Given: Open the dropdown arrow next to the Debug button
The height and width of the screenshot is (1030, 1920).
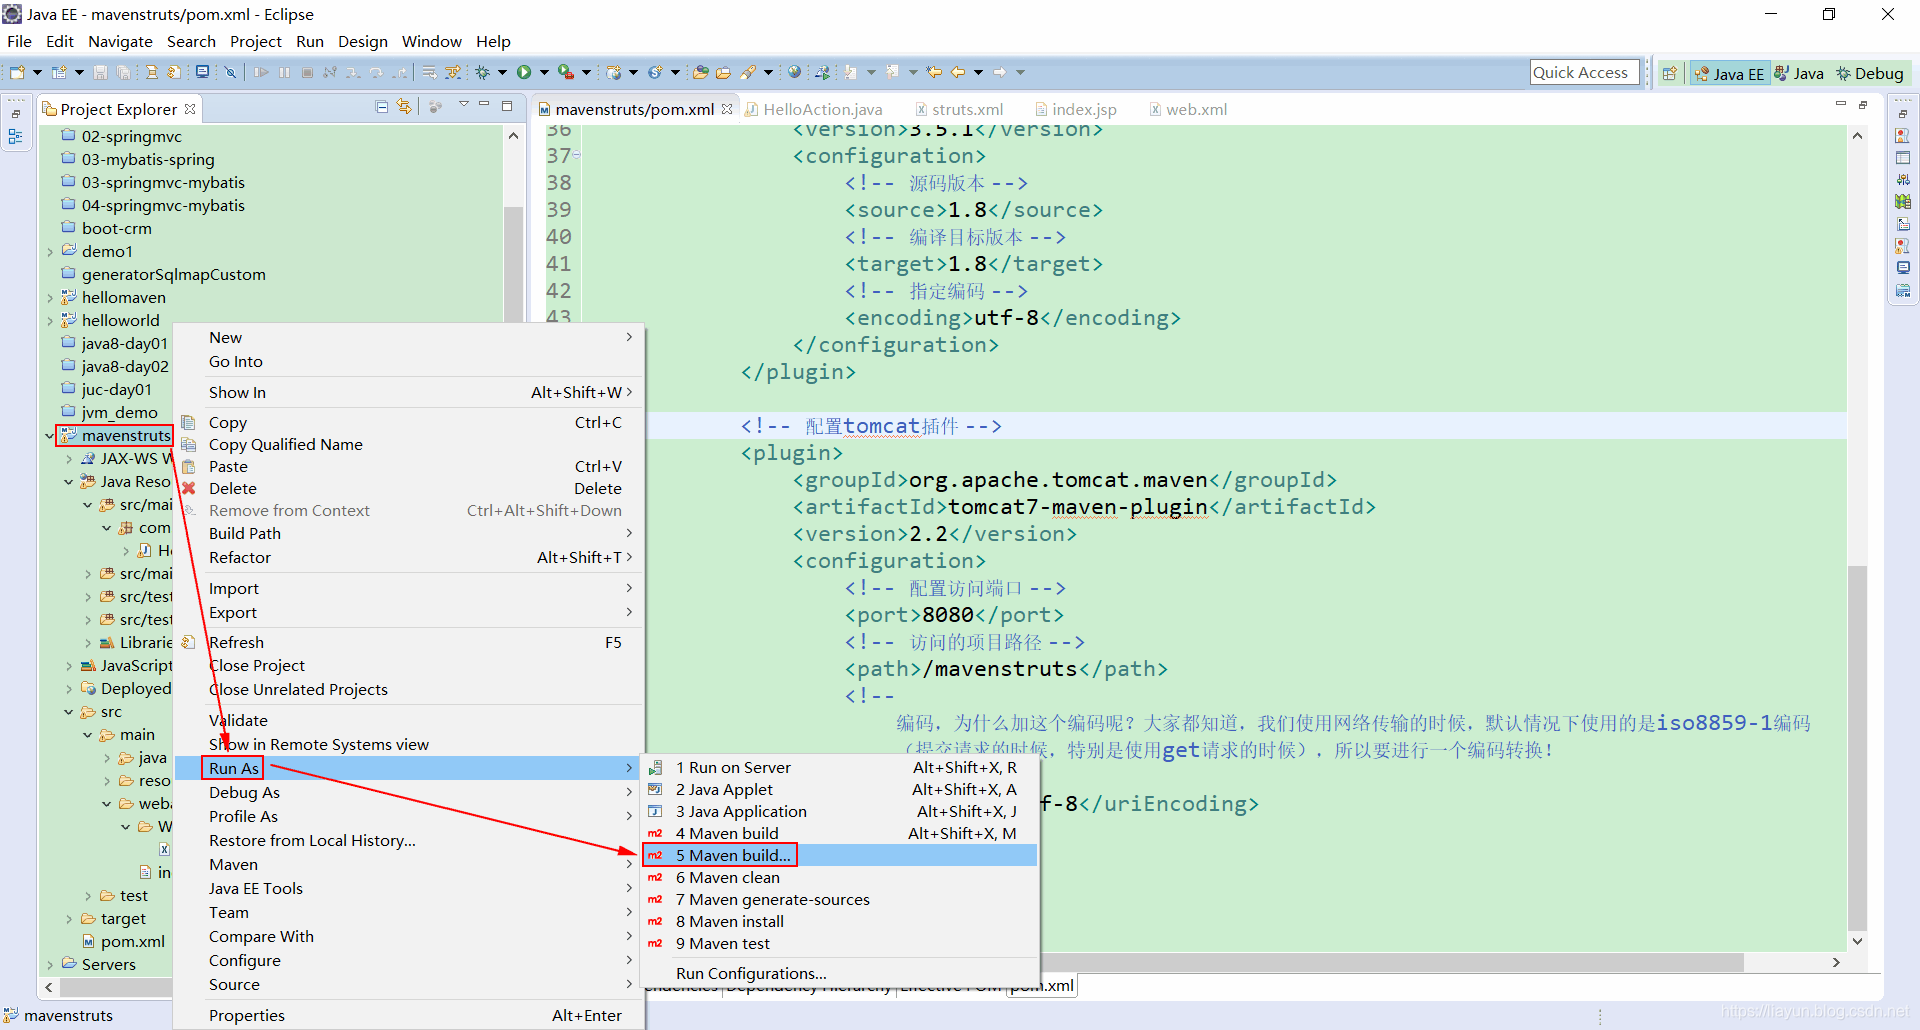Looking at the screenshot, I should [x=502, y=72].
